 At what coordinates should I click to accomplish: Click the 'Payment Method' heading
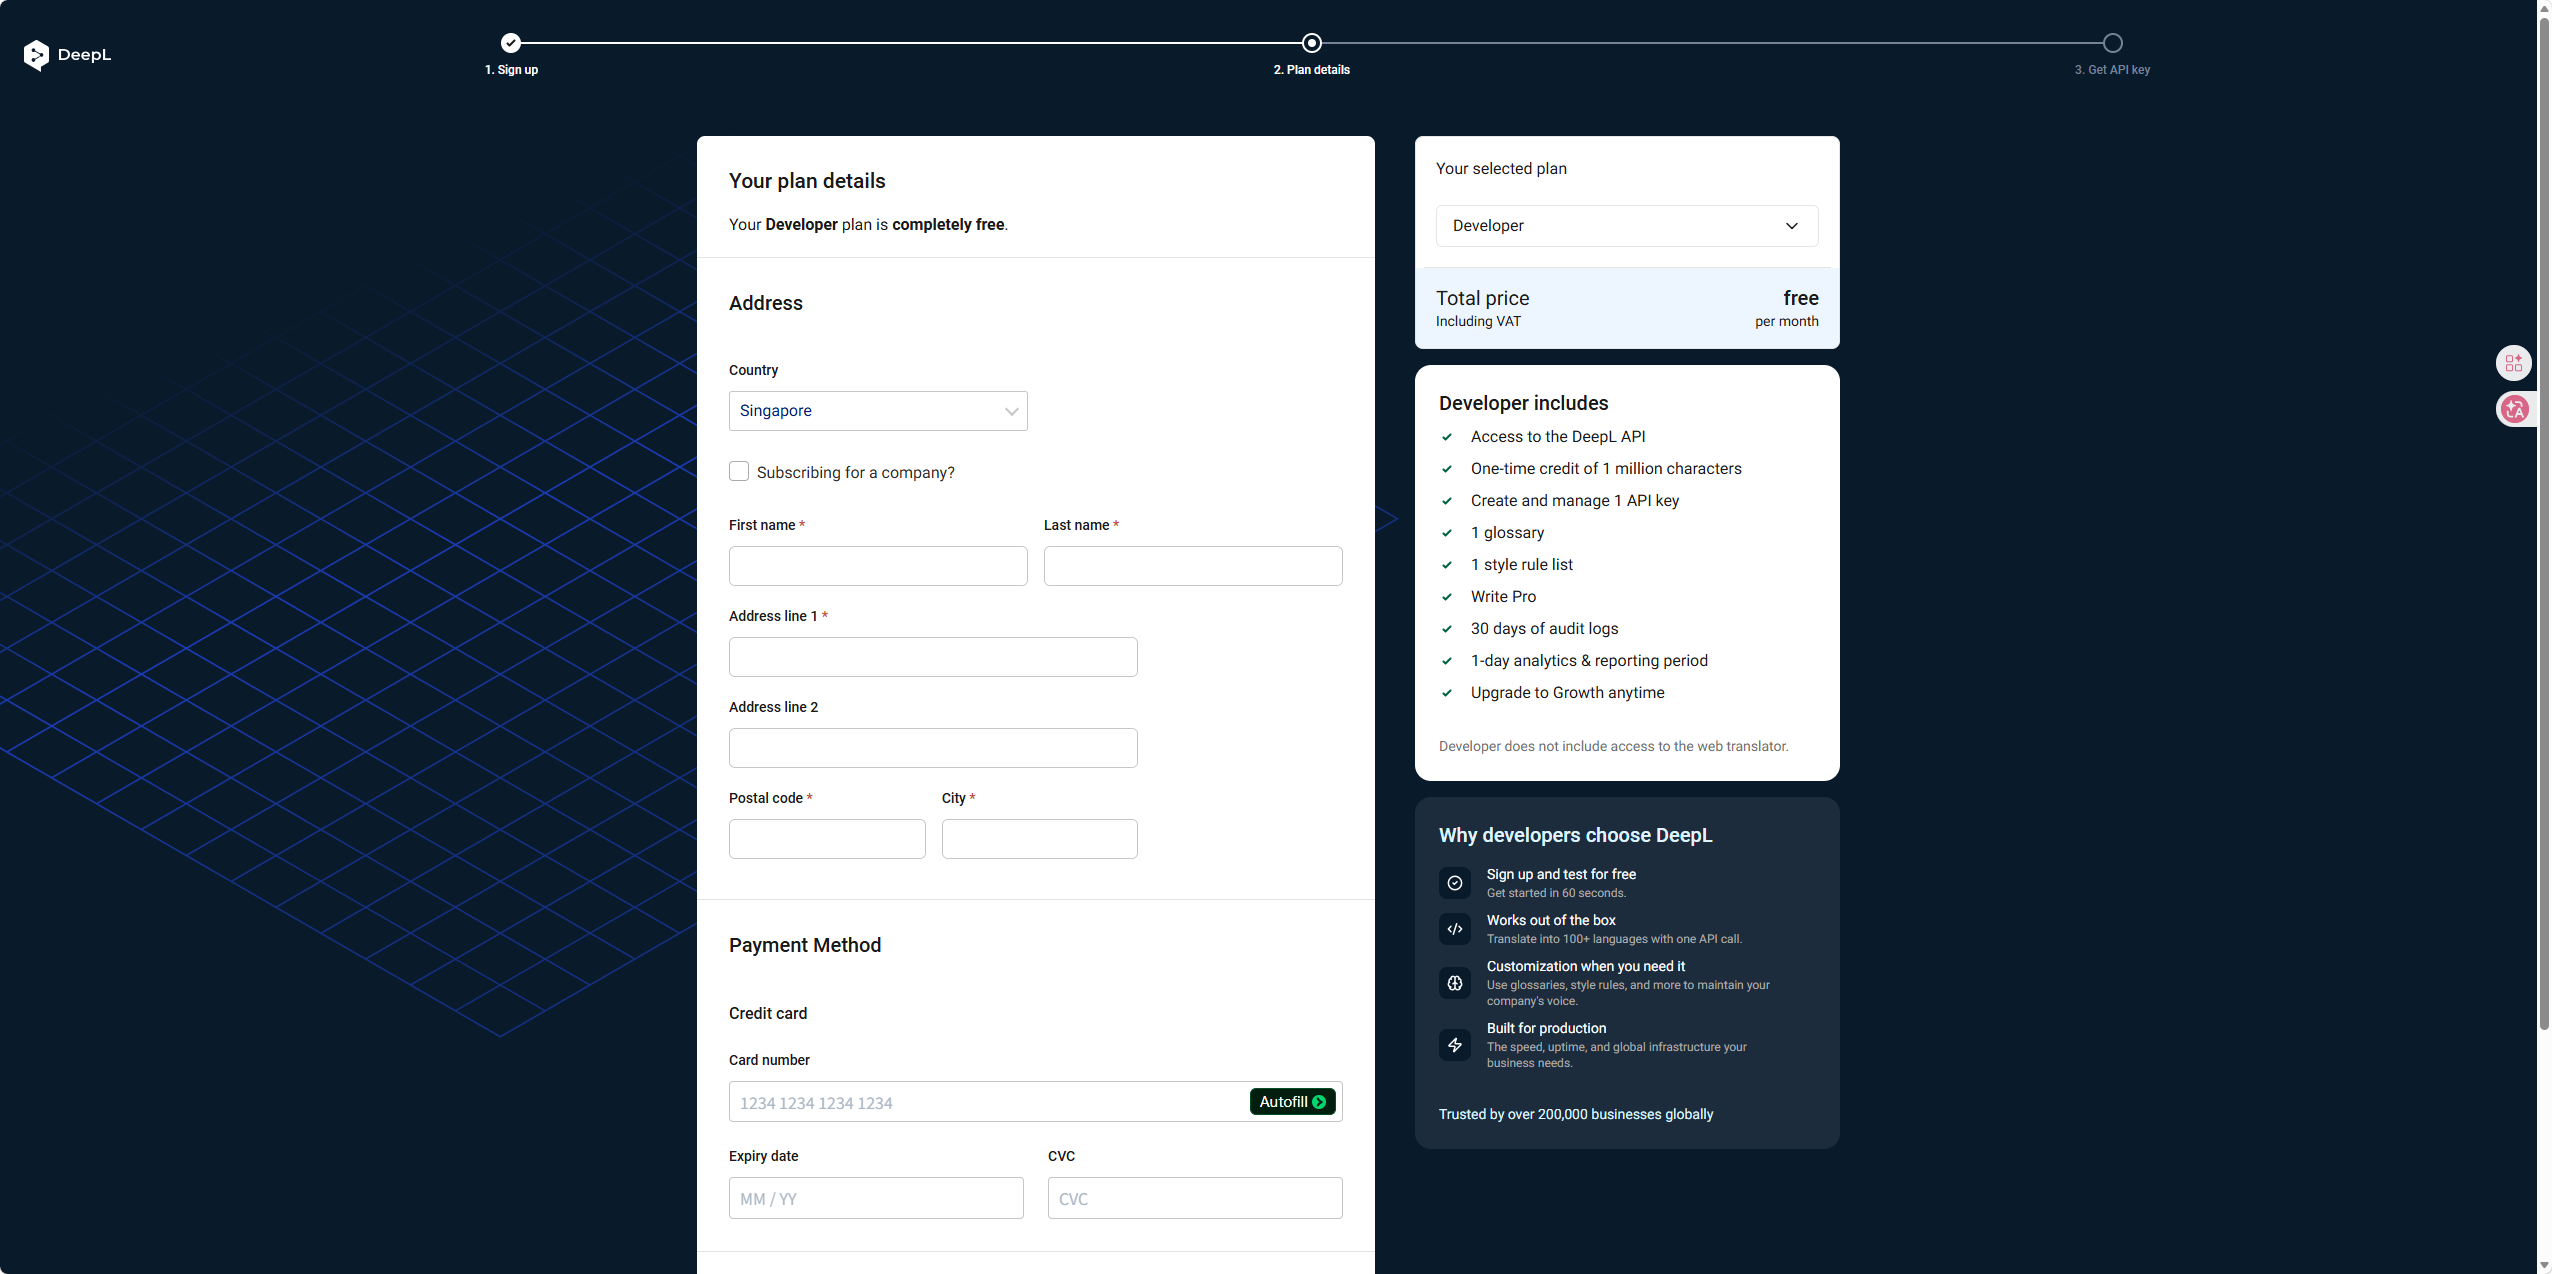coord(805,945)
